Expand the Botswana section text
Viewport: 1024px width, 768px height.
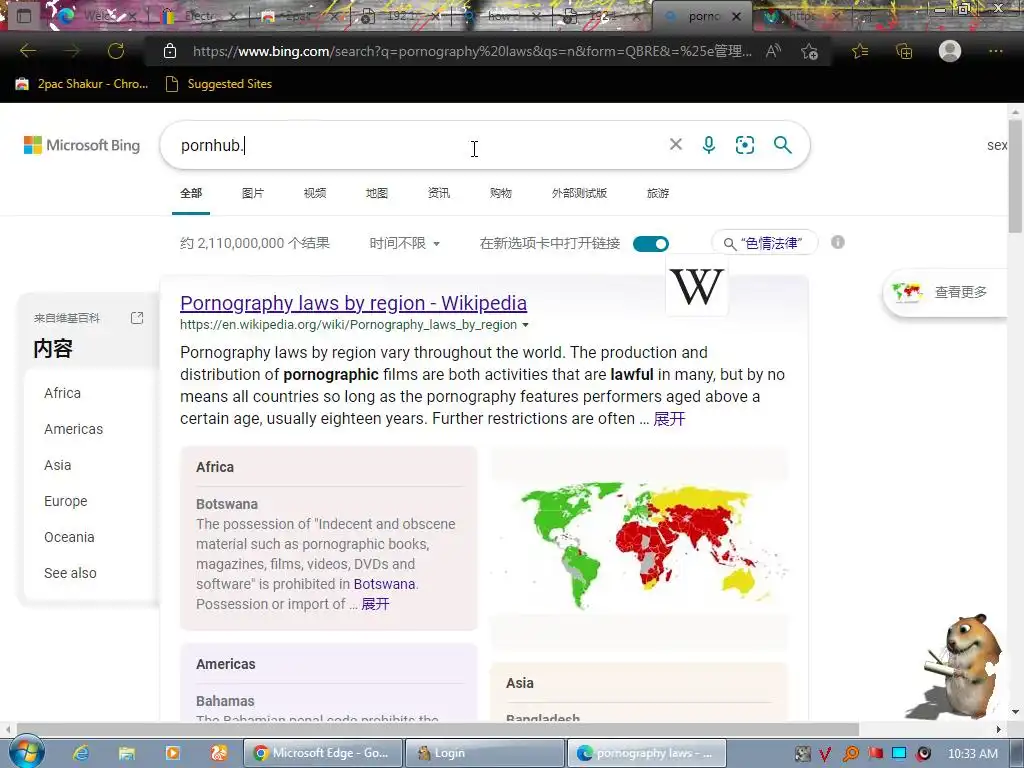coord(376,604)
